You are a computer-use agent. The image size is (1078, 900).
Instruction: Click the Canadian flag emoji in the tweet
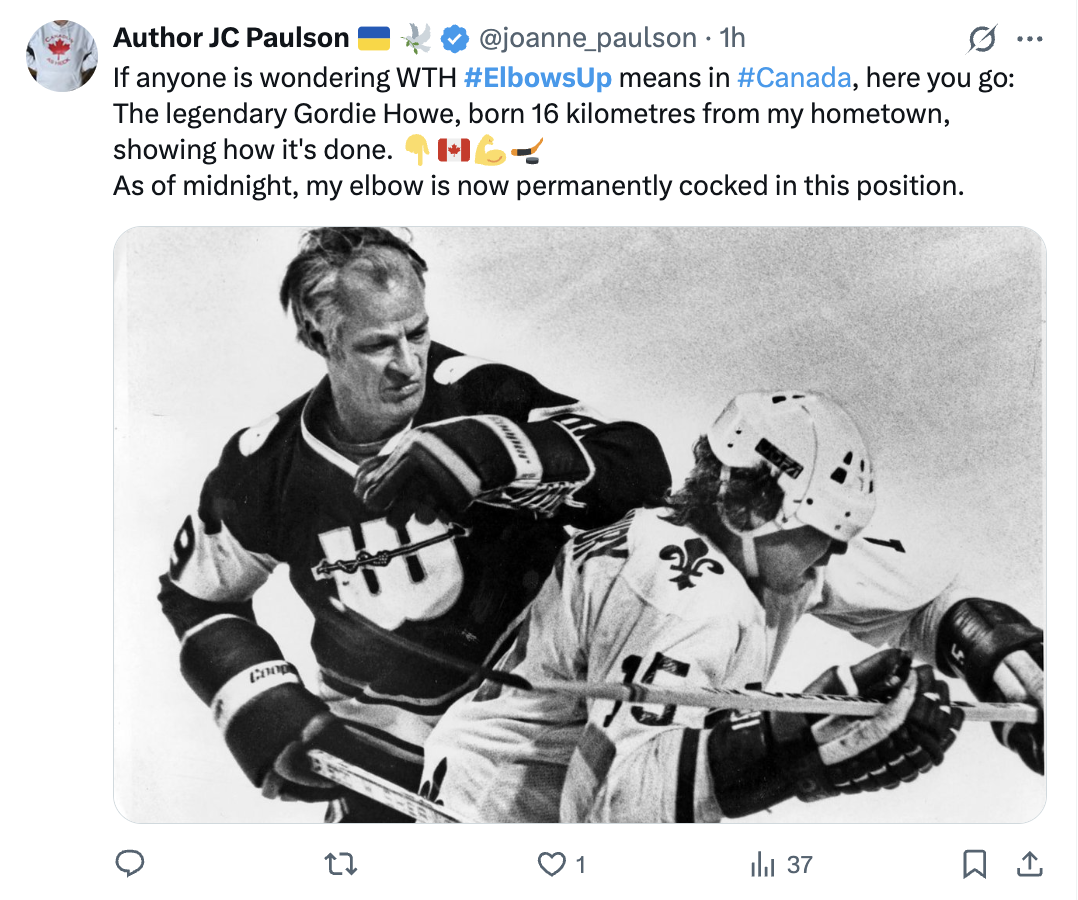tap(454, 150)
